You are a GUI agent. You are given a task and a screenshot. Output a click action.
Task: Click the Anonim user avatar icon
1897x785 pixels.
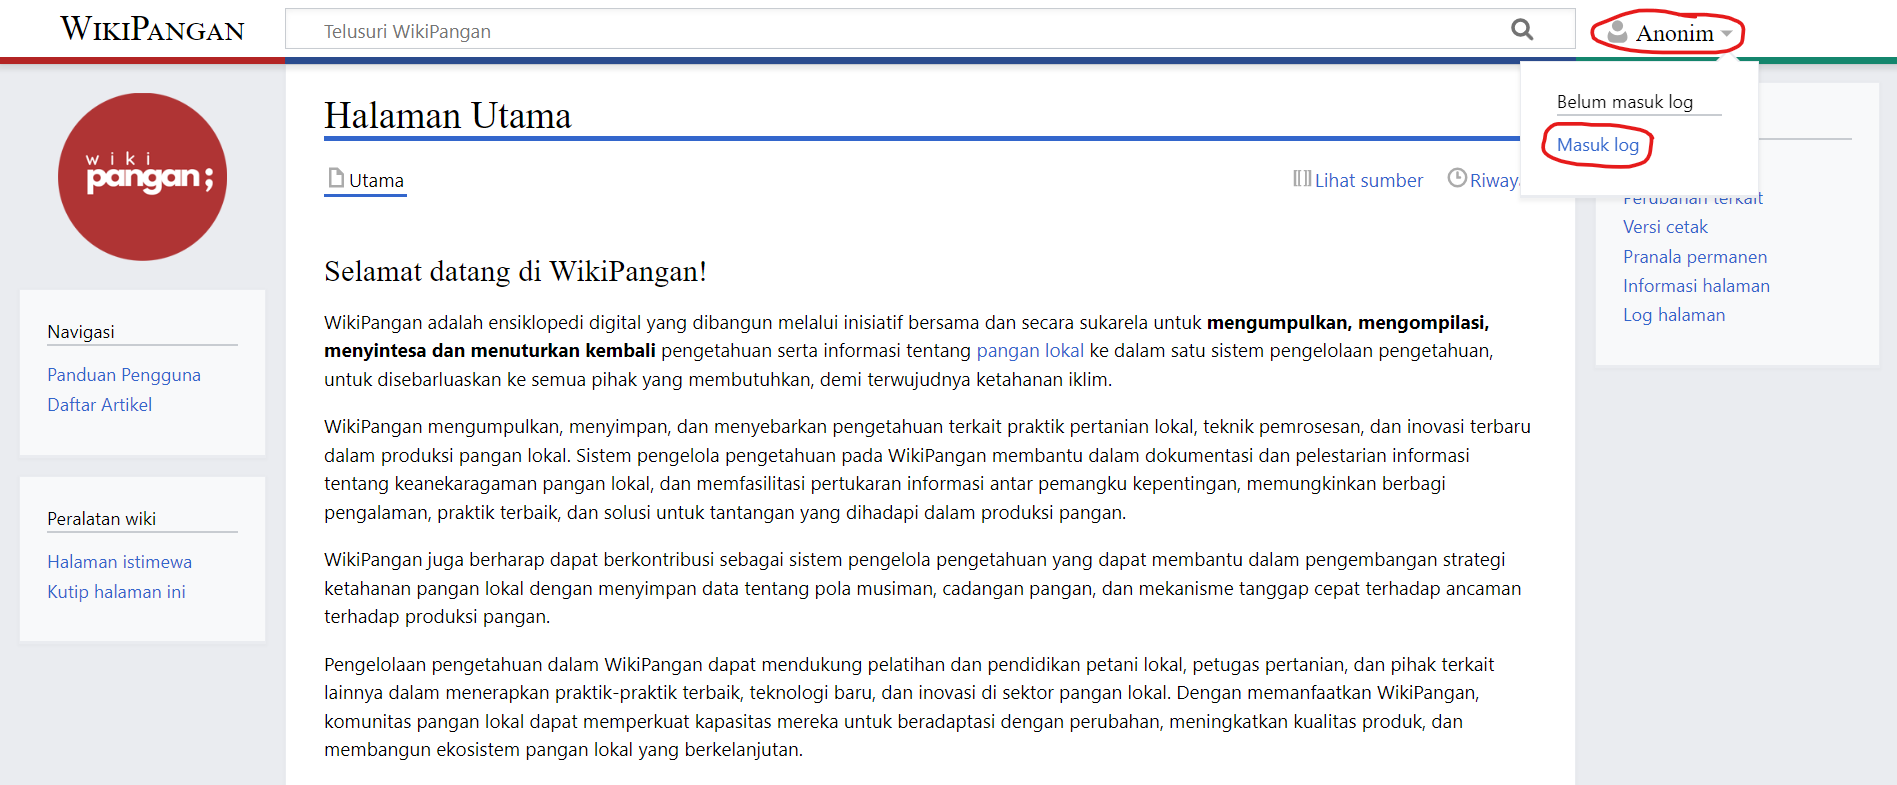coord(1616,33)
